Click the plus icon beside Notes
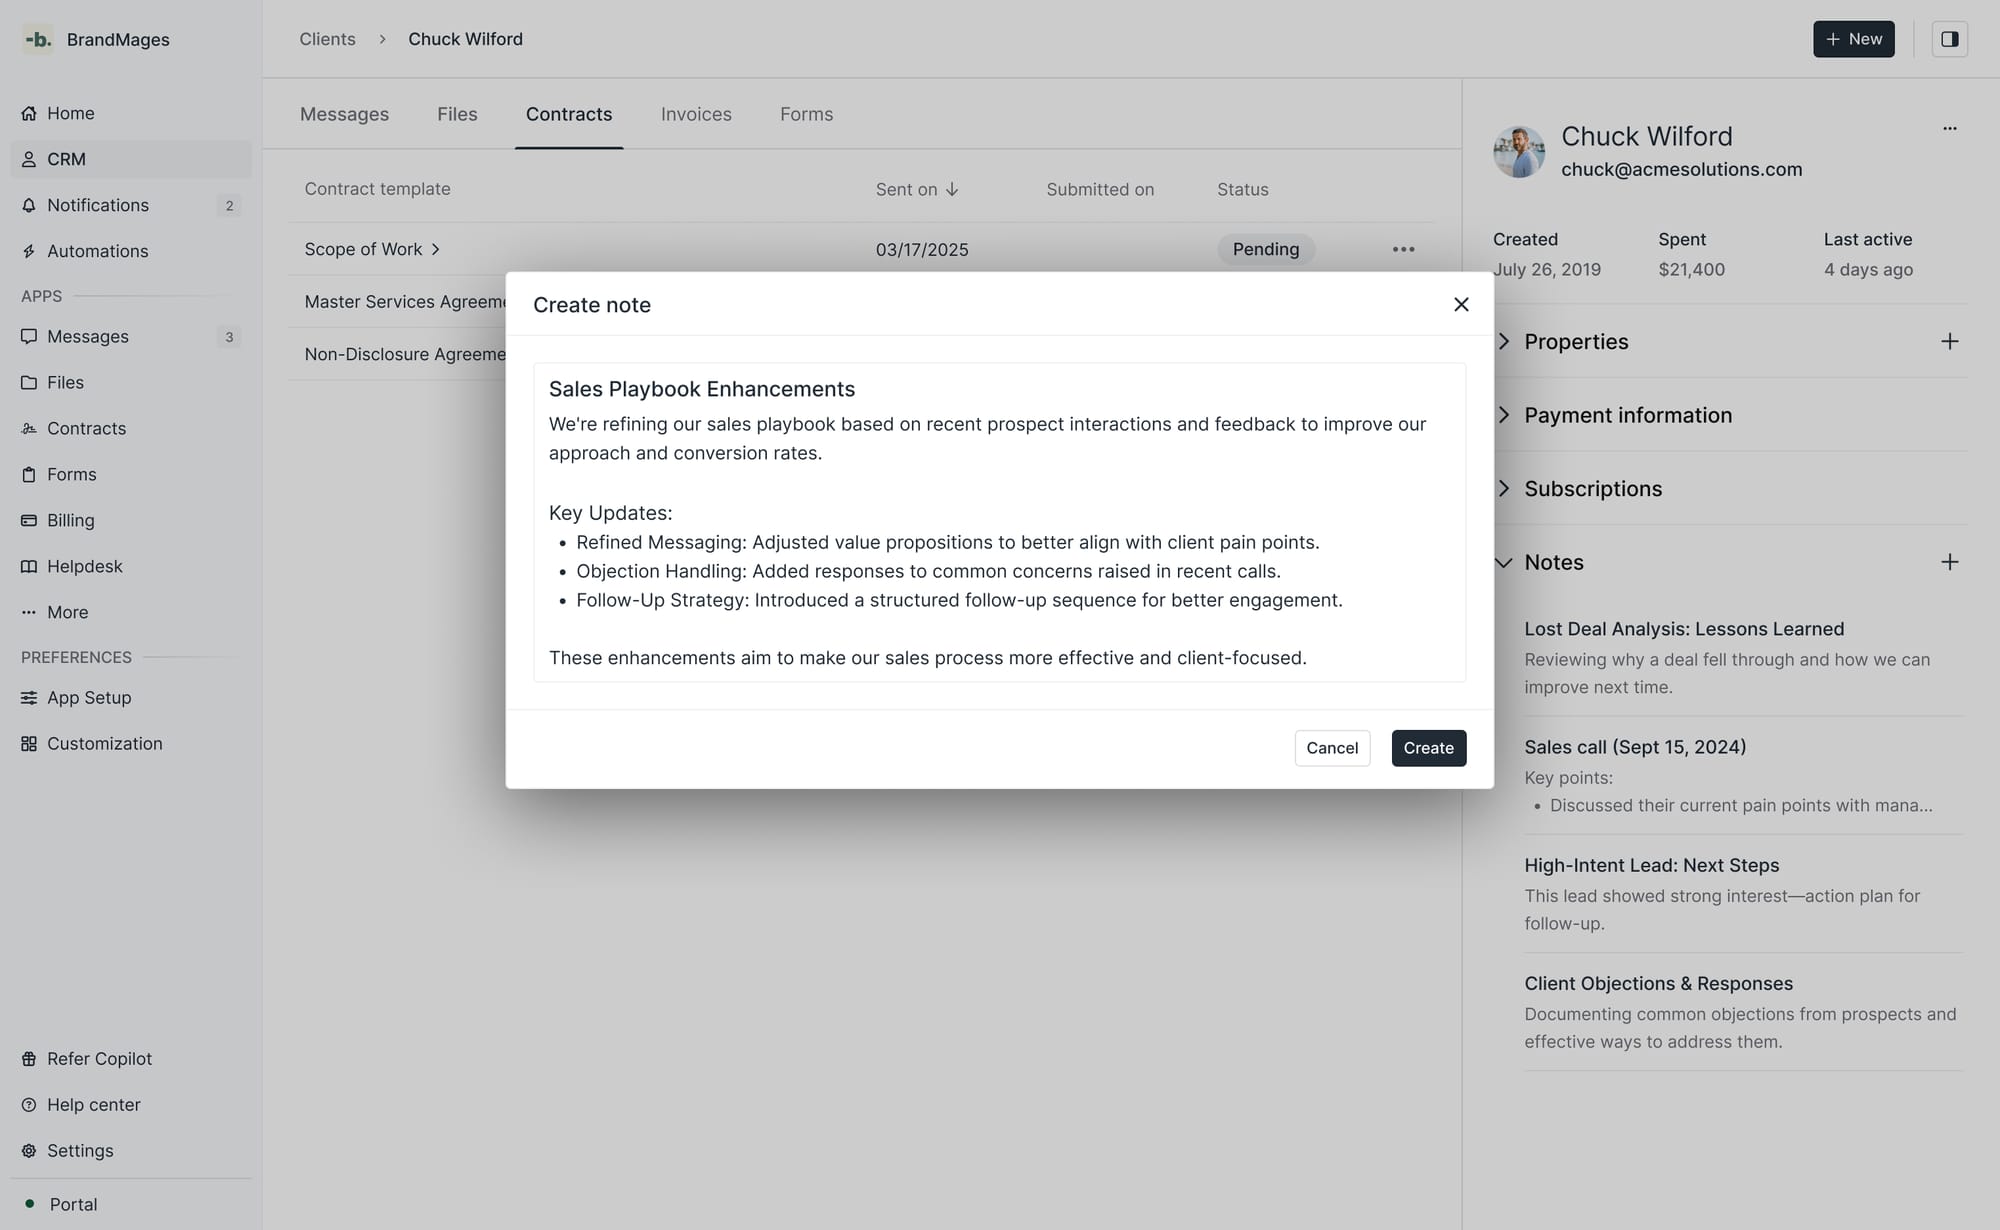 [1949, 562]
